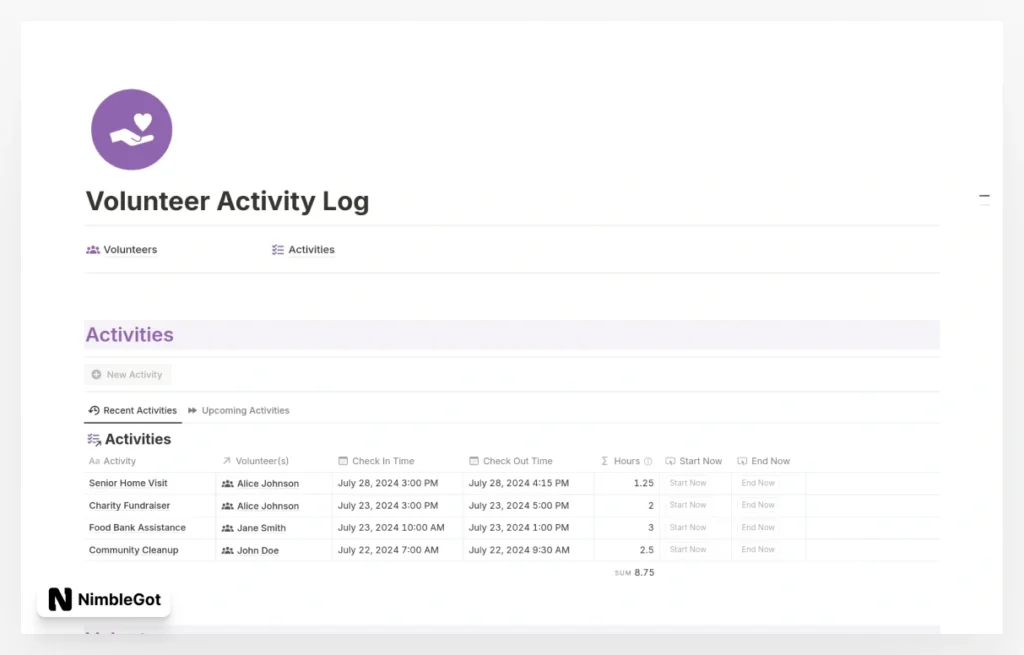This screenshot has height=655, width=1024.
Task: Click the button icon of Start Now header
Action: point(670,461)
